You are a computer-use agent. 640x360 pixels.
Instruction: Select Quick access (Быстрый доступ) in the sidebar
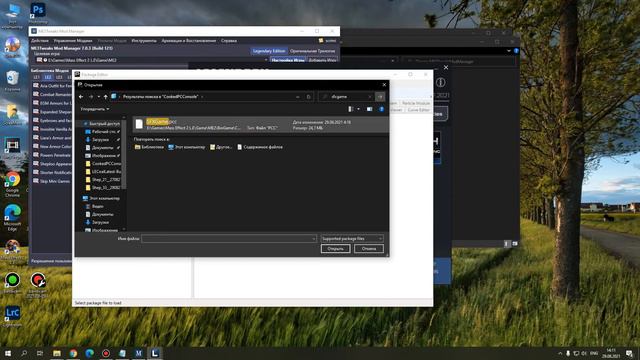coord(102,123)
